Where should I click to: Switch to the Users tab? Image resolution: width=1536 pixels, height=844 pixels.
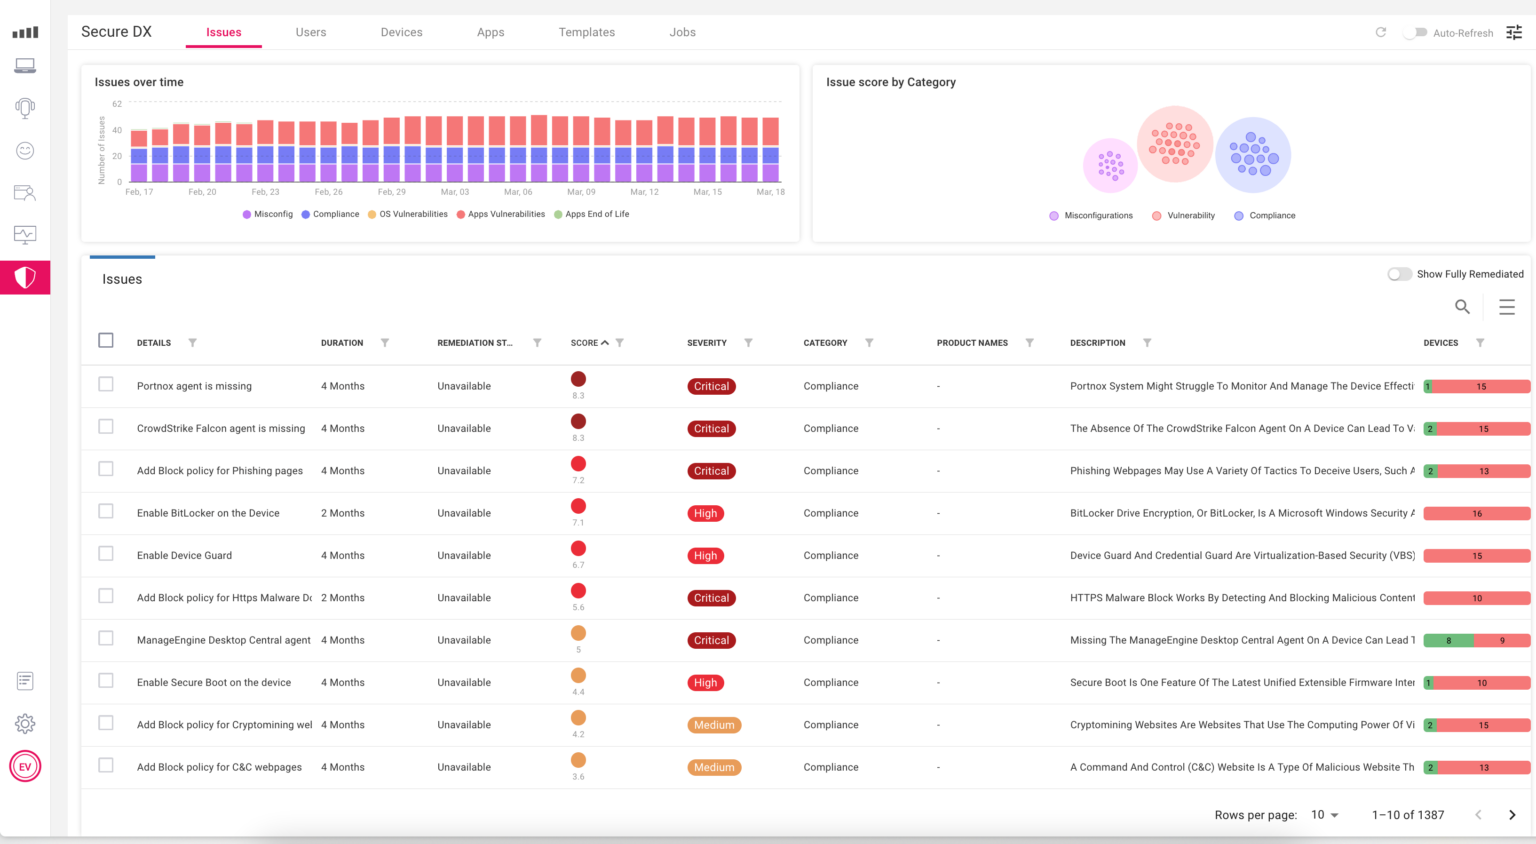pos(311,32)
